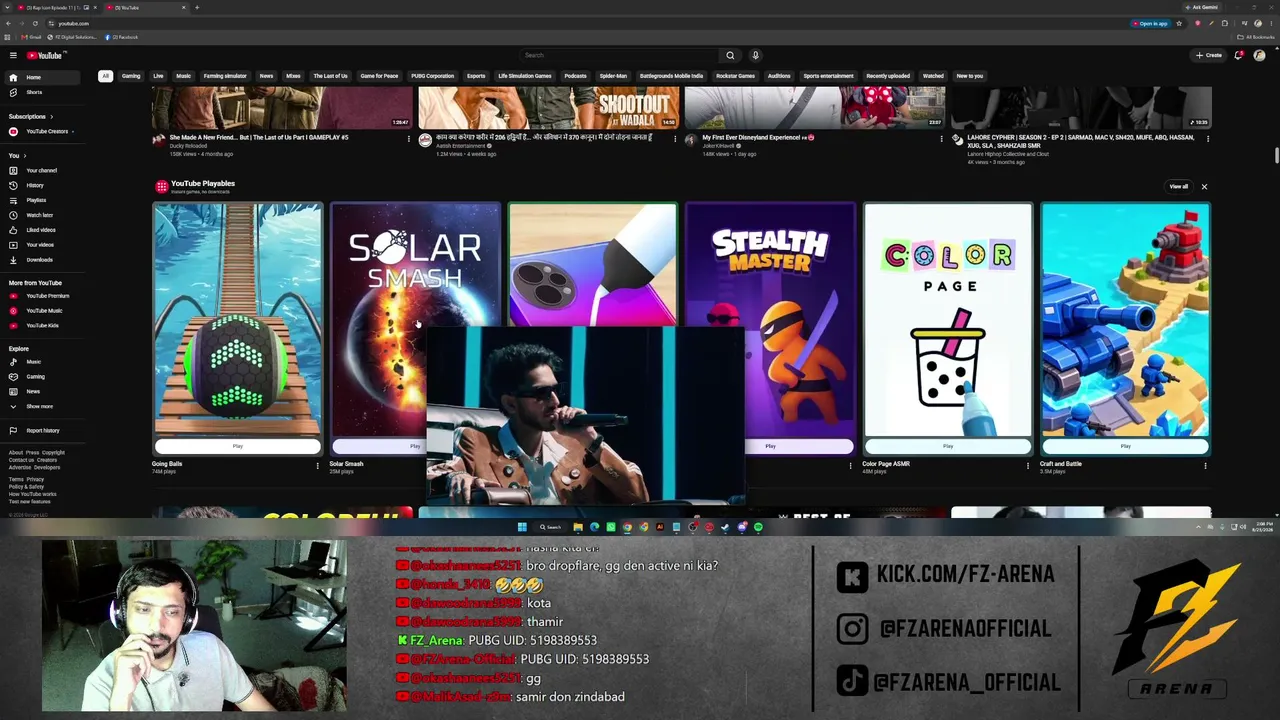Screen dimensions: 1280x720
Task: Open the browser tab search dropdown
Action: 9,7
